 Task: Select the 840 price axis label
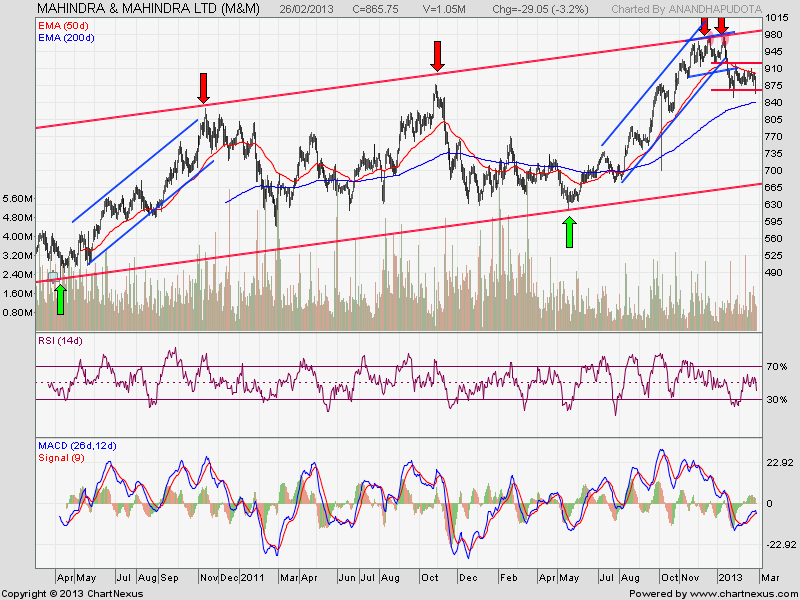(x=774, y=103)
